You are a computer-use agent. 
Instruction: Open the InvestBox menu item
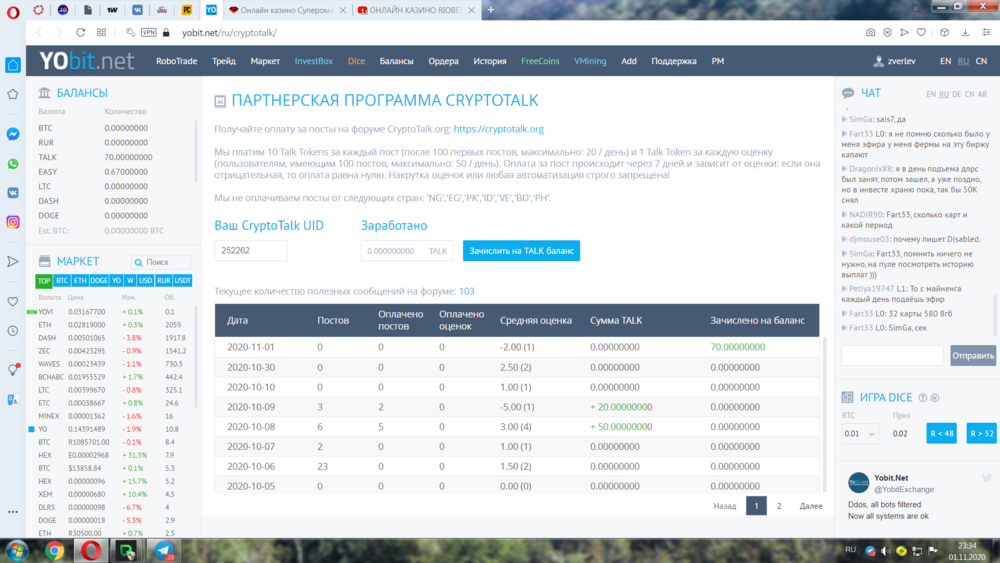pos(314,61)
